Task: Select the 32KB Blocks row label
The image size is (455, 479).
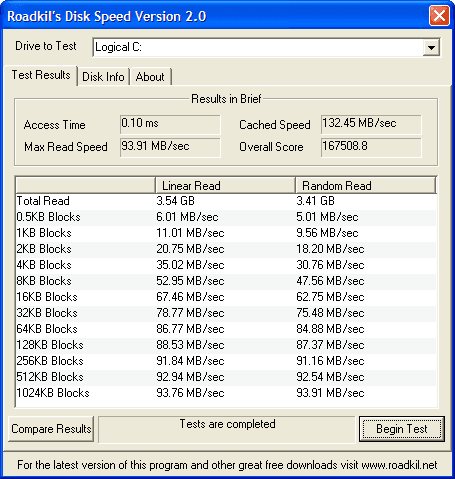Action: point(47,313)
